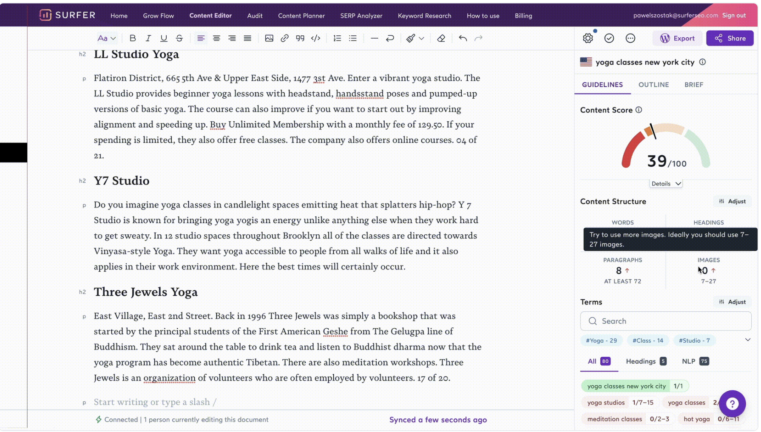Image resolution: width=761 pixels, height=432 pixels.
Task: Switch to the Guidelines tab
Action: [602, 84]
